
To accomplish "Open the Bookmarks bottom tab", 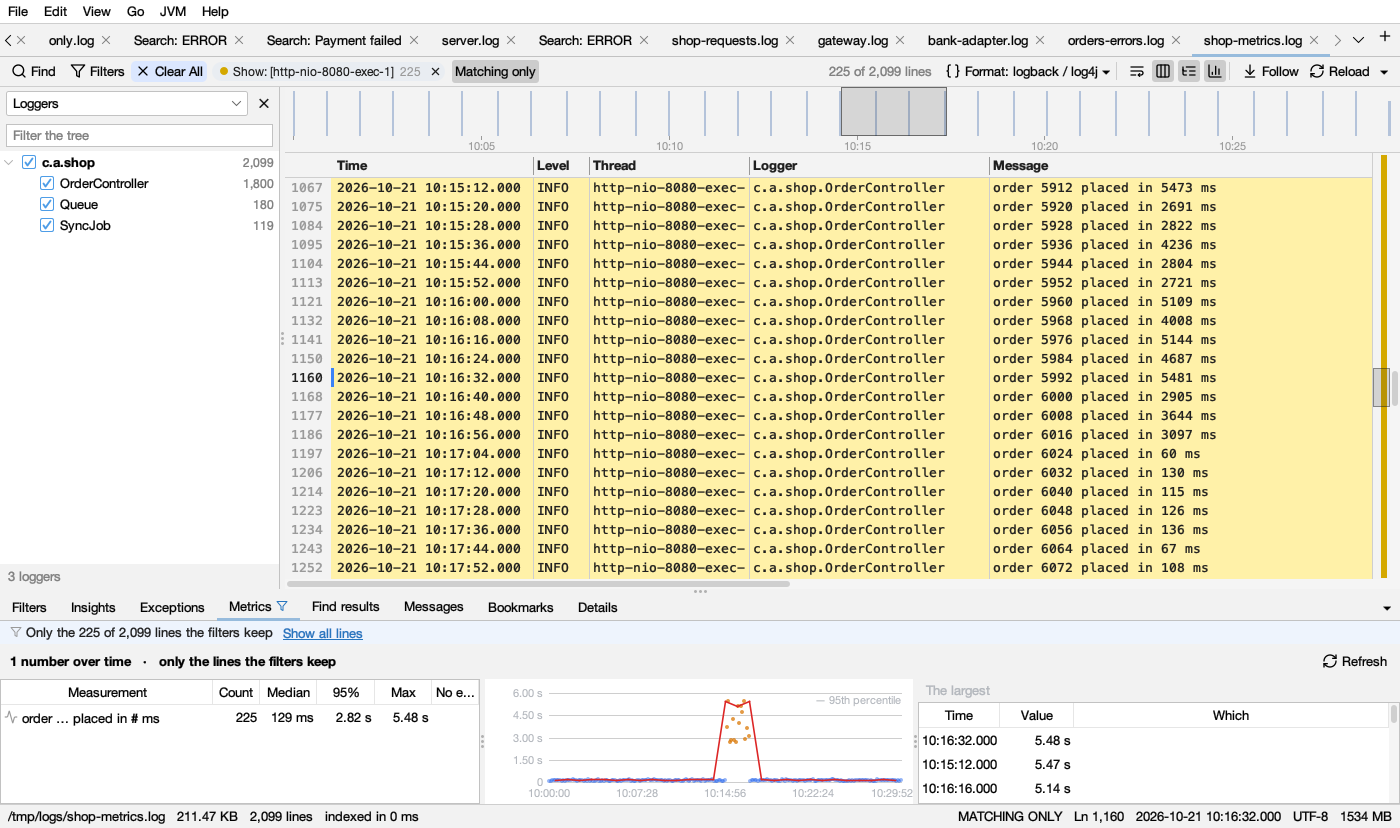I will click(520, 607).
